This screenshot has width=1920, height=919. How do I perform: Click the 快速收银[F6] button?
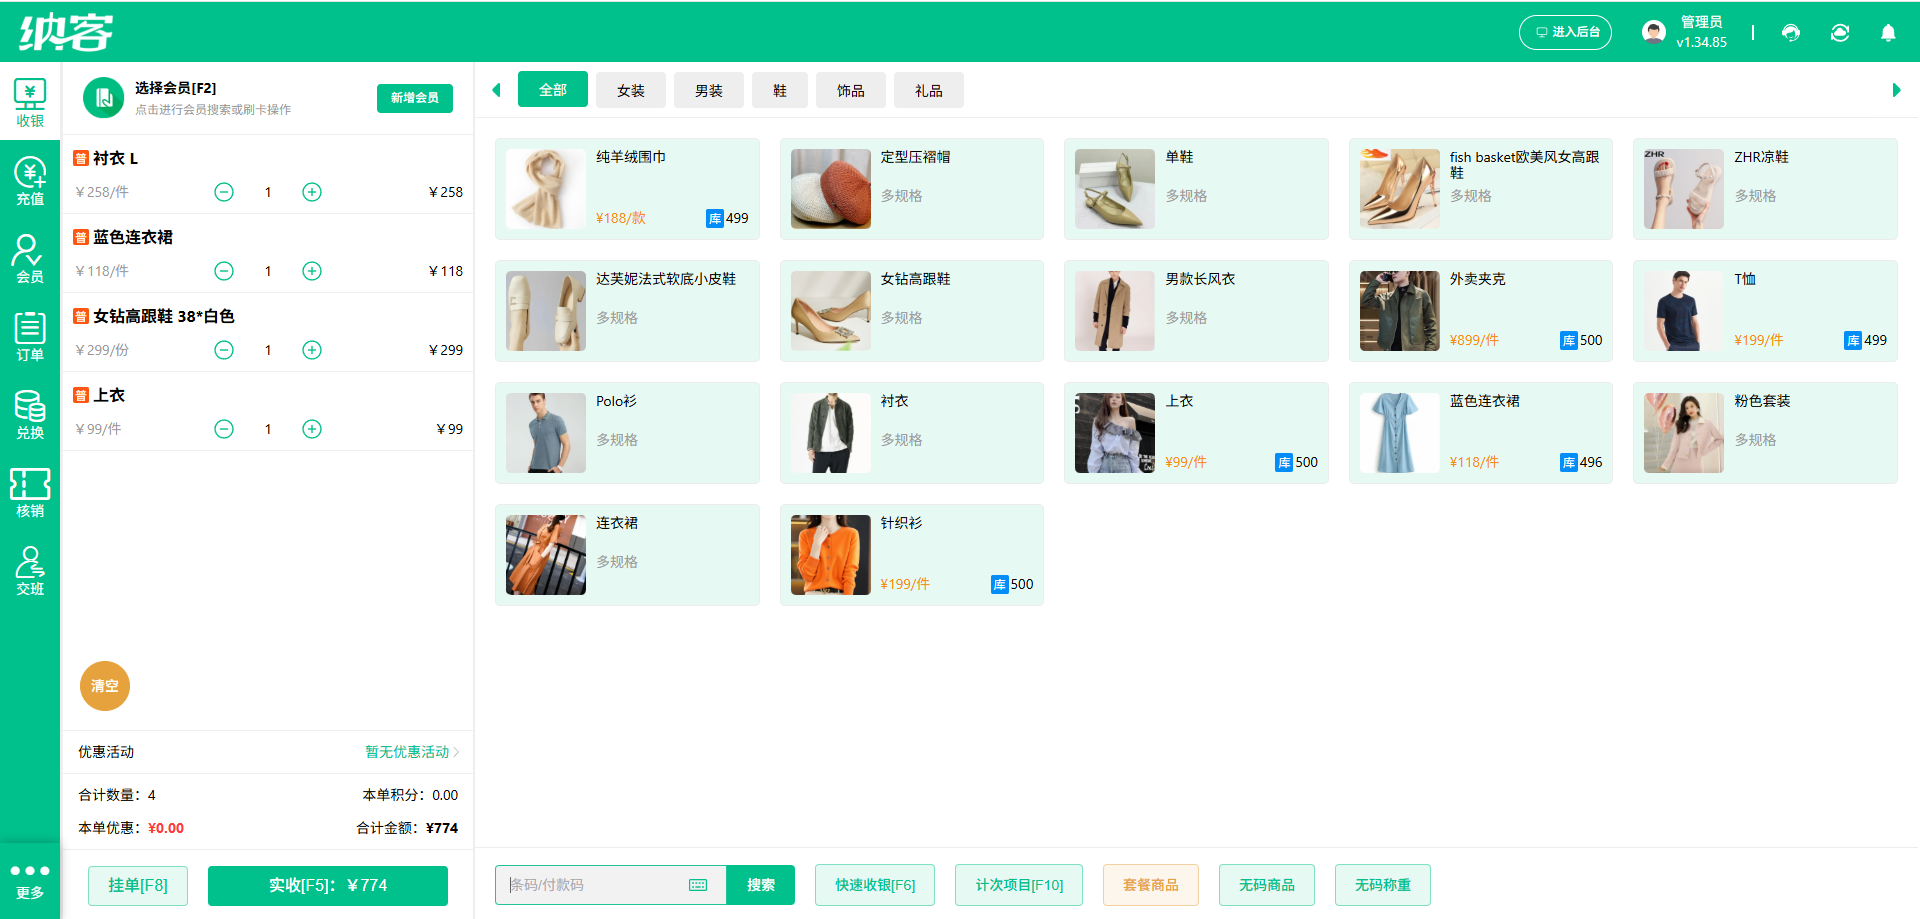[x=875, y=885]
